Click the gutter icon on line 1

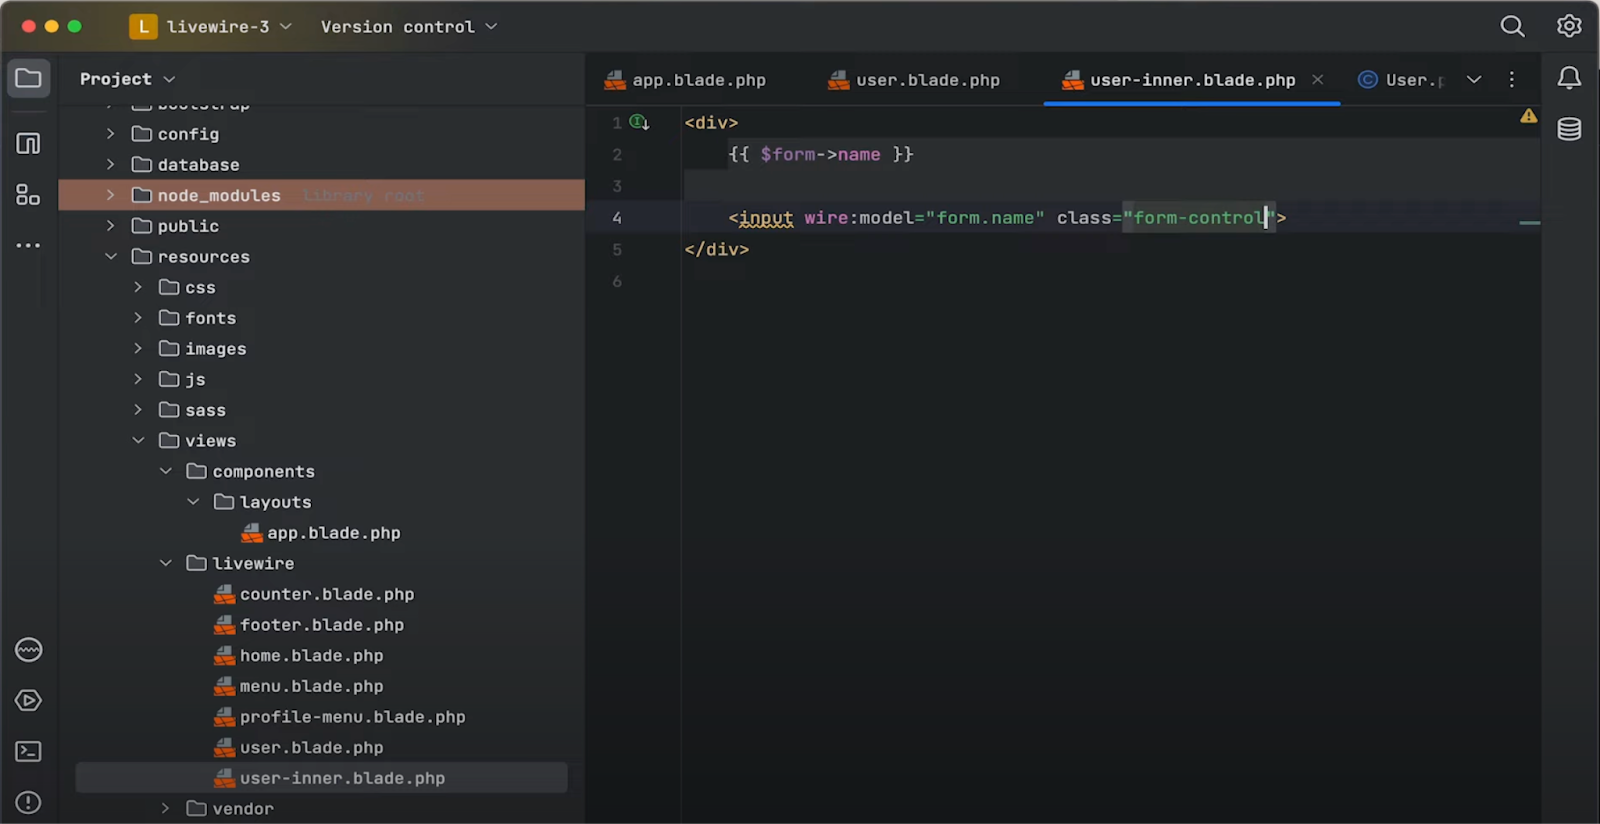tap(639, 122)
